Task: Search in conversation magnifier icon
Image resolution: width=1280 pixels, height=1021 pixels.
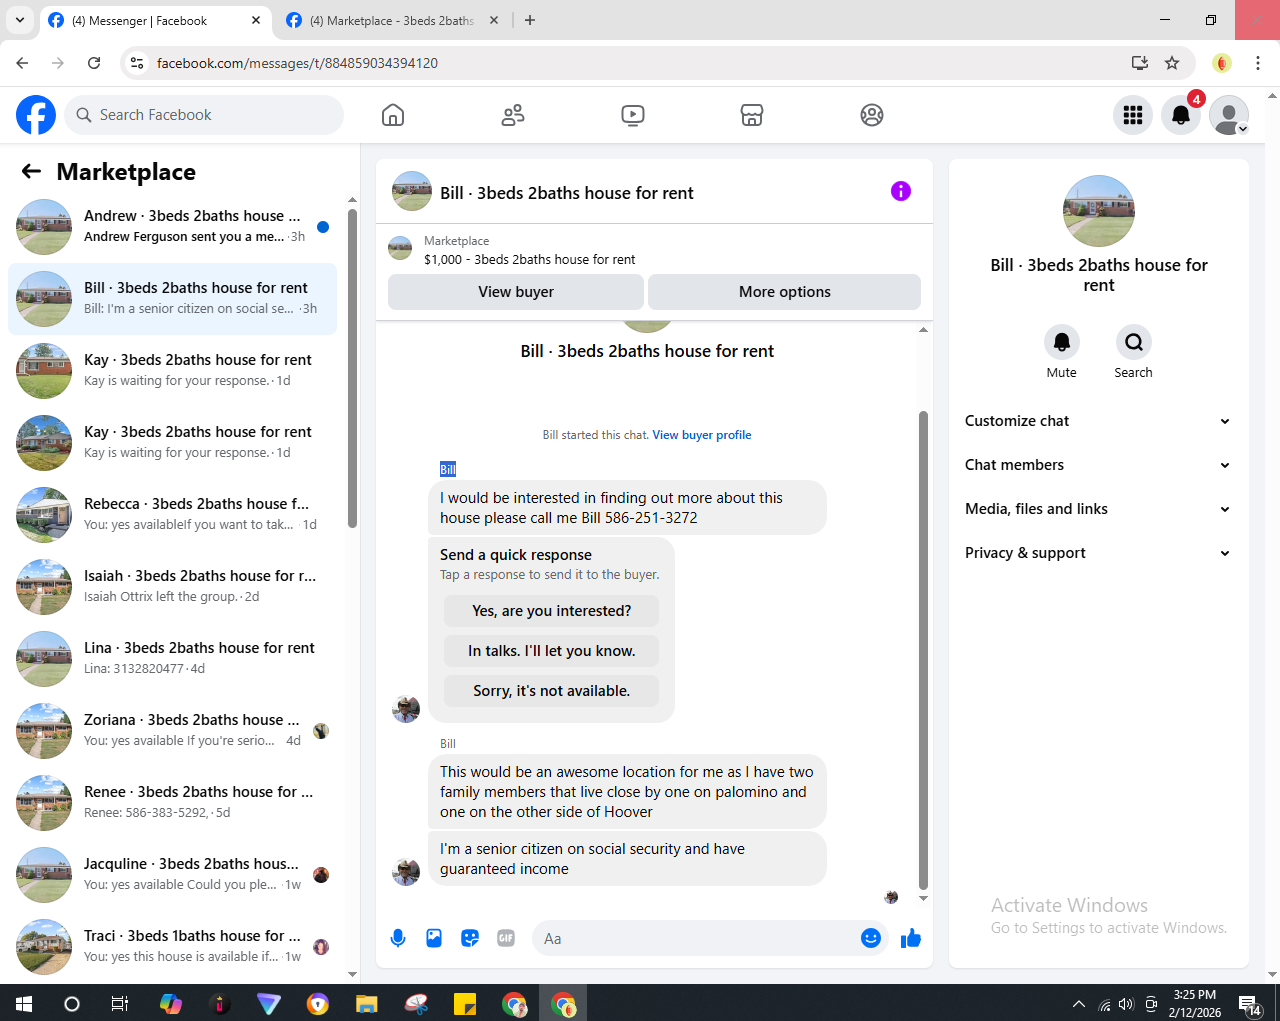Action: pyautogui.click(x=1134, y=342)
